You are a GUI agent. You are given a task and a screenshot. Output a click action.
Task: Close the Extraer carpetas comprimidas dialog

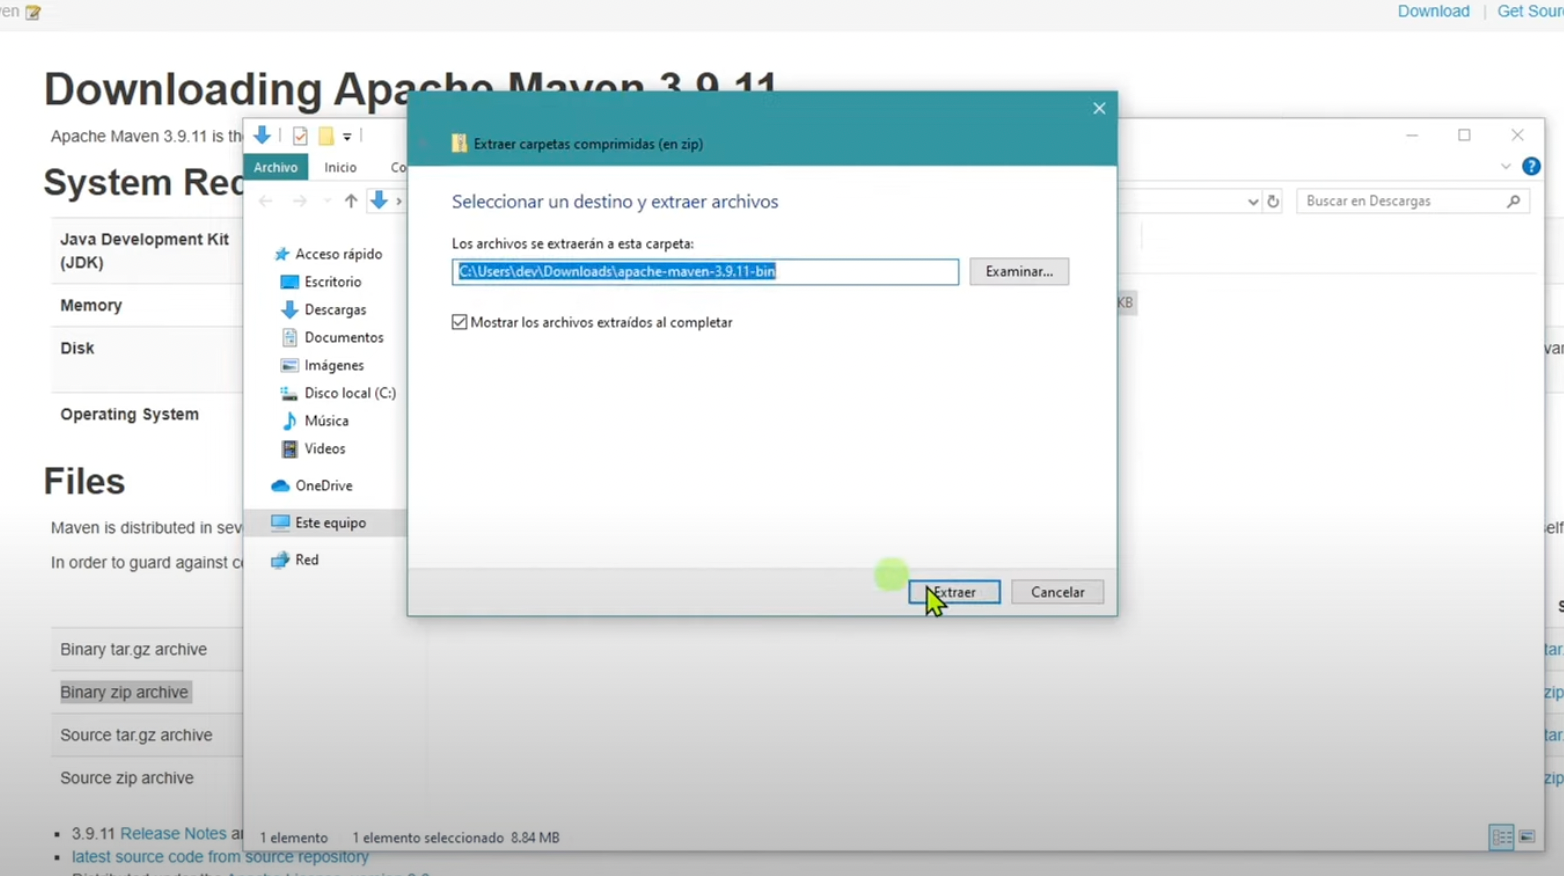[x=1099, y=108]
